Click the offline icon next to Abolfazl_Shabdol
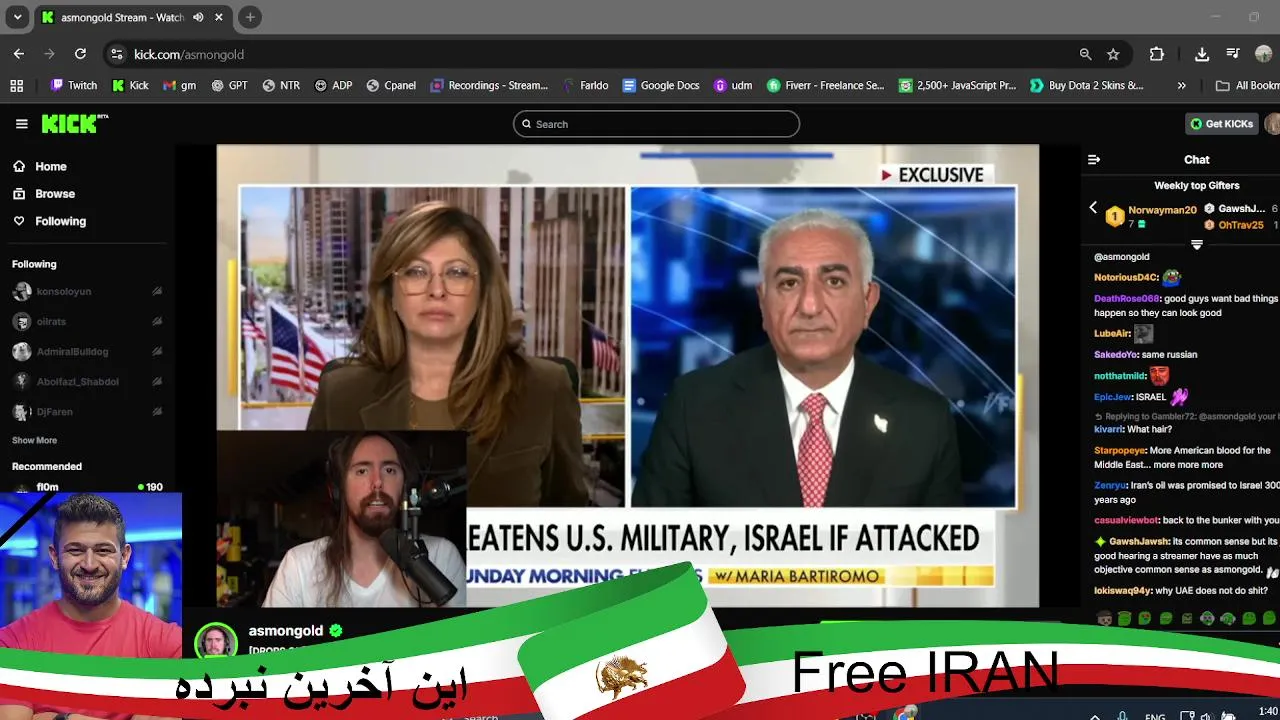This screenshot has height=720, width=1280. pos(157,382)
